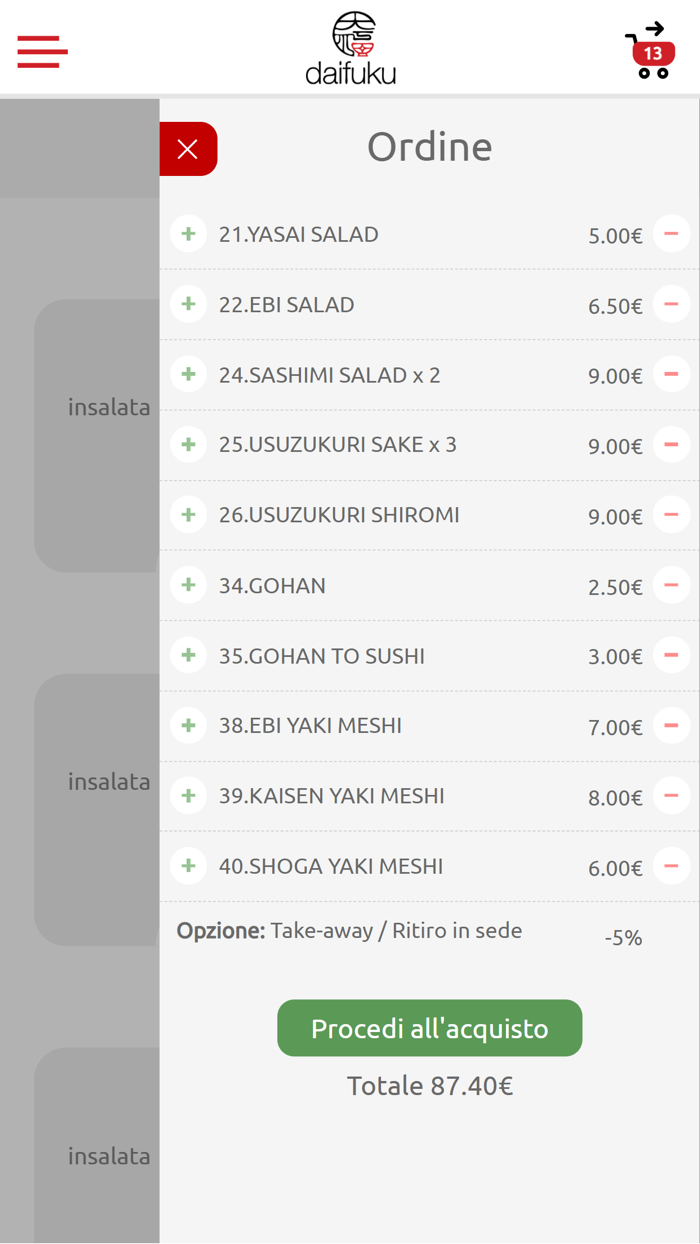This screenshot has height=1244, width=700.
Task: Open the hamburger menu
Action: (x=42, y=51)
